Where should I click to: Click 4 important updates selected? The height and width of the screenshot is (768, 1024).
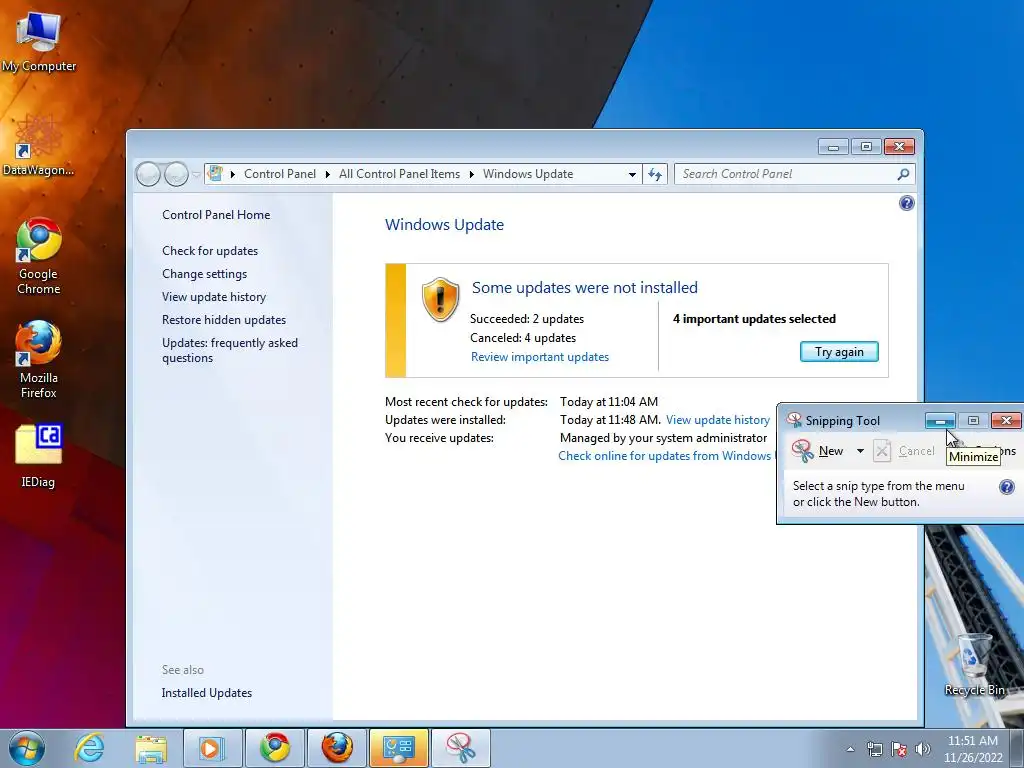pyautogui.click(x=754, y=319)
